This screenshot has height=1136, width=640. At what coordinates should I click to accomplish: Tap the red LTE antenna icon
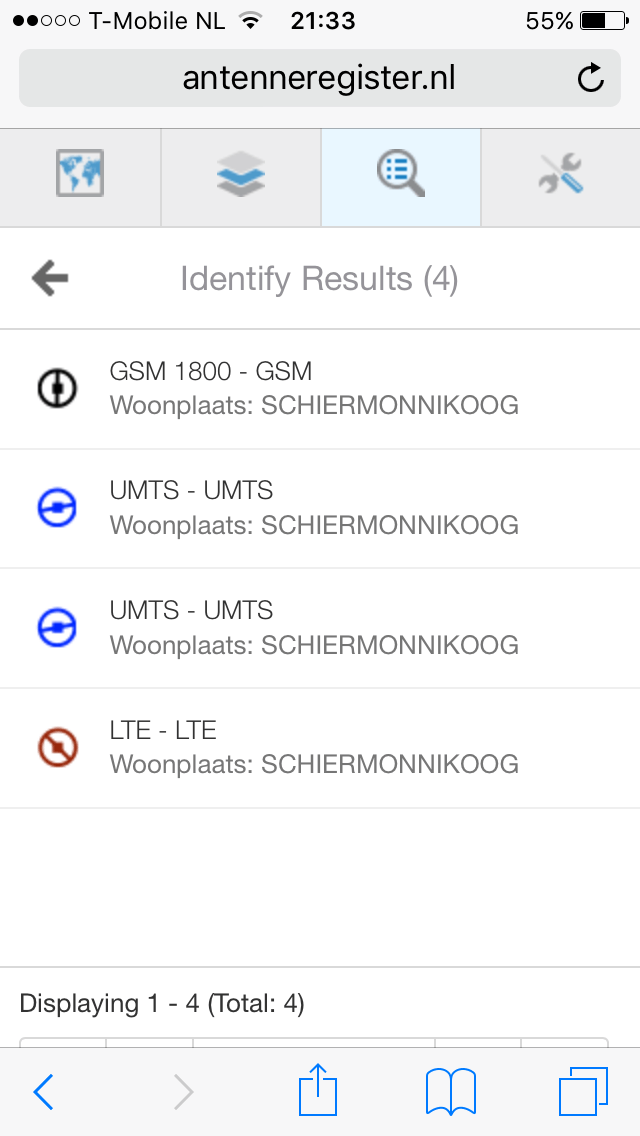point(57,747)
